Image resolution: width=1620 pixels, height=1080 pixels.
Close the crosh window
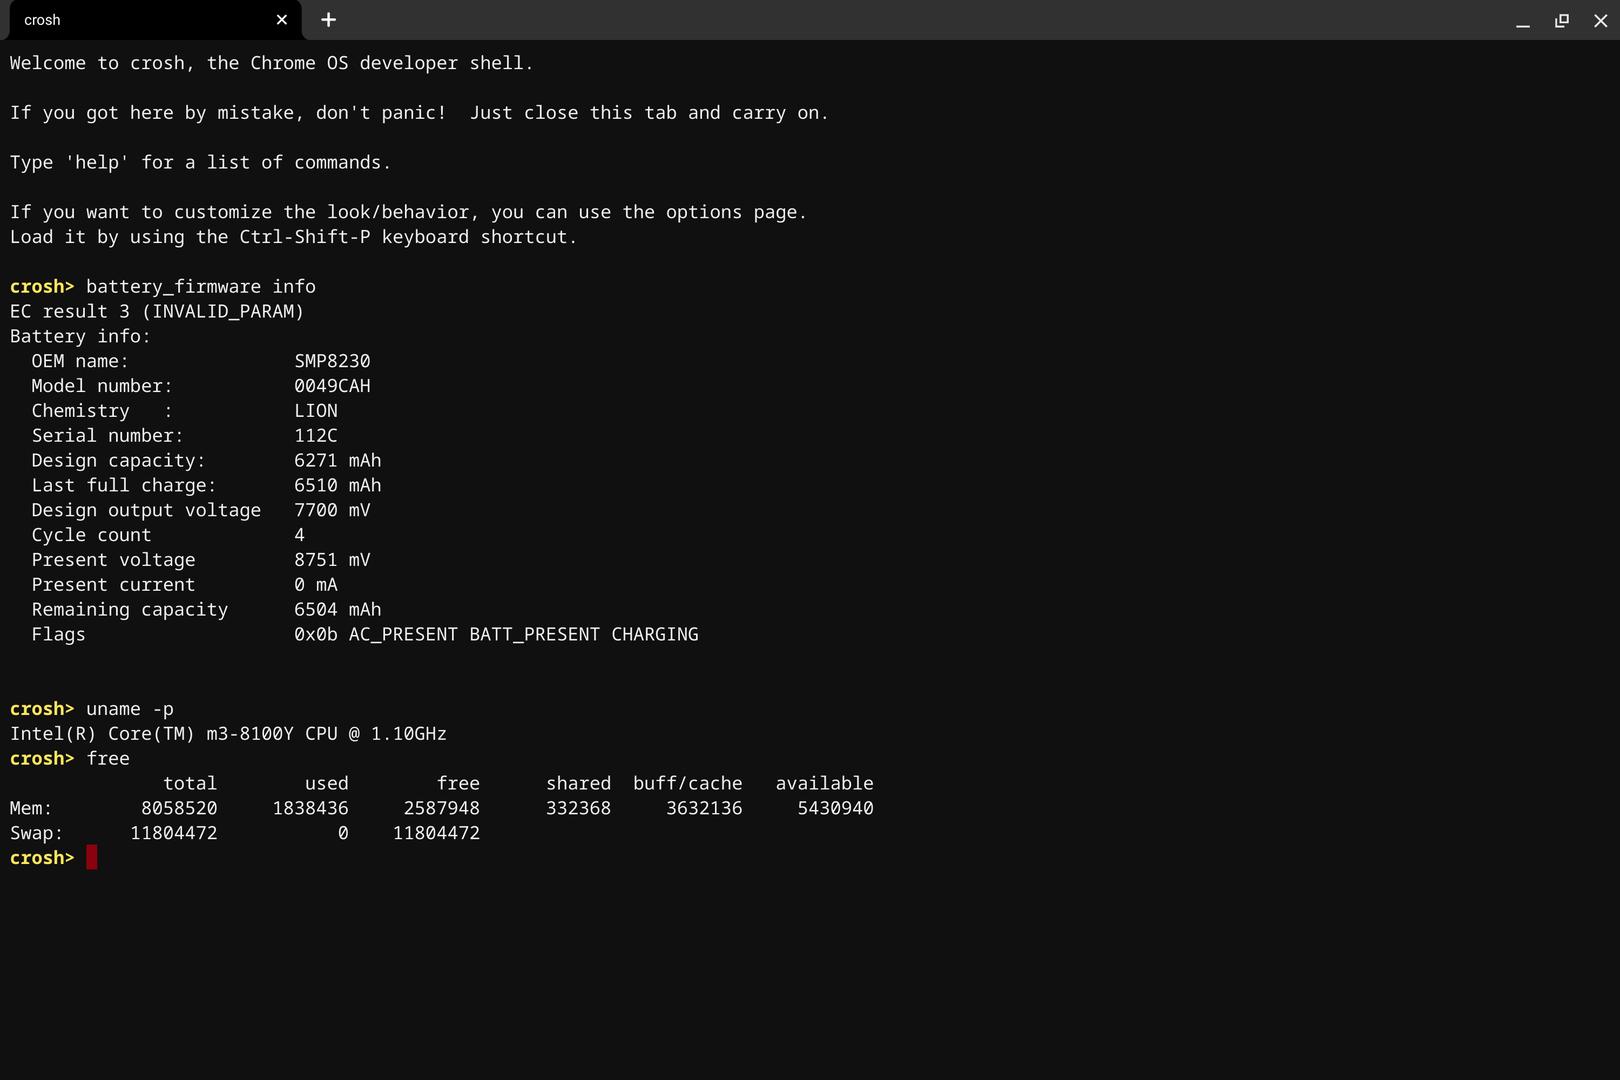coord(1600,20)
